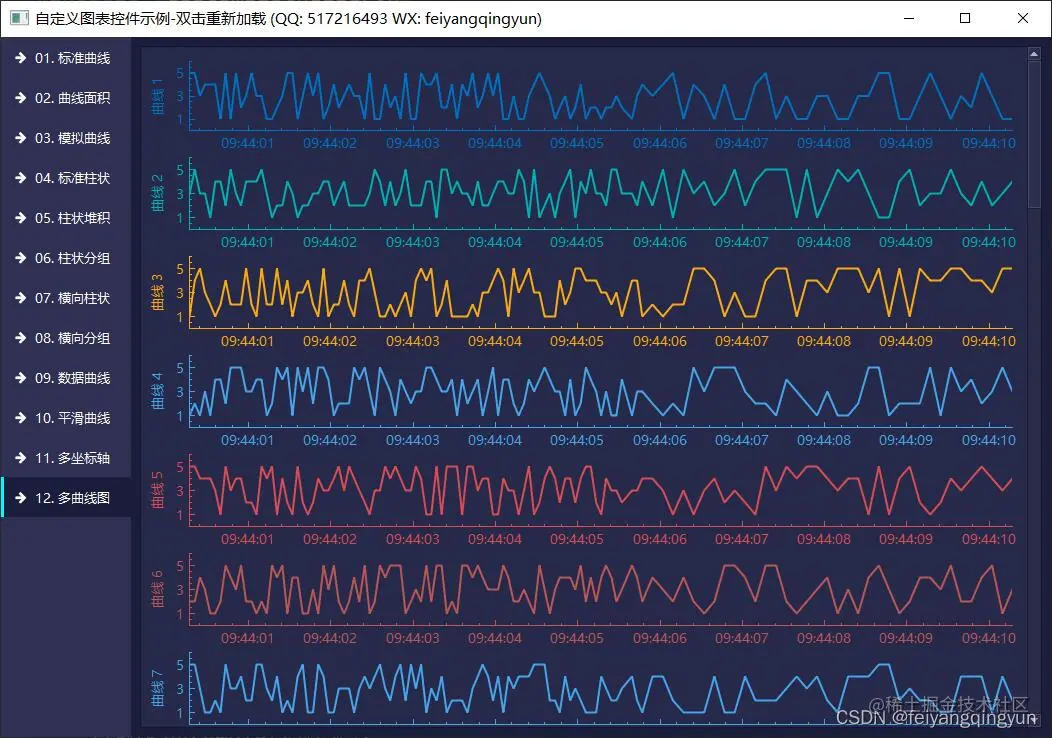1052x738 pixels.
Task: Select the active 12. 多曲线图 item
Action: tap(65, 498)
